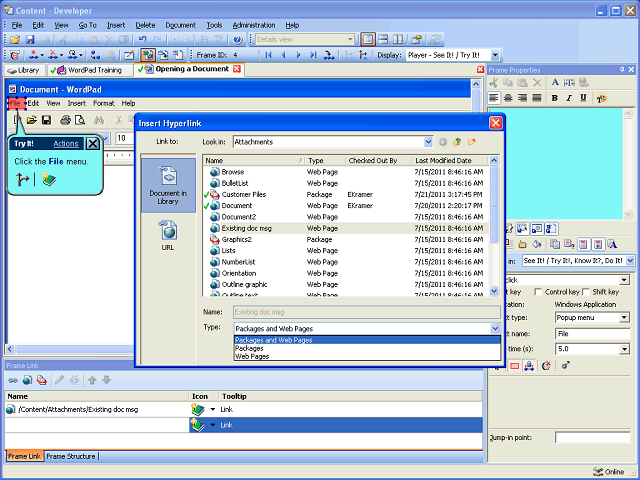Go to the first frame icon
640x480 pixels.
pyautogui.click(x=268, y=55)
